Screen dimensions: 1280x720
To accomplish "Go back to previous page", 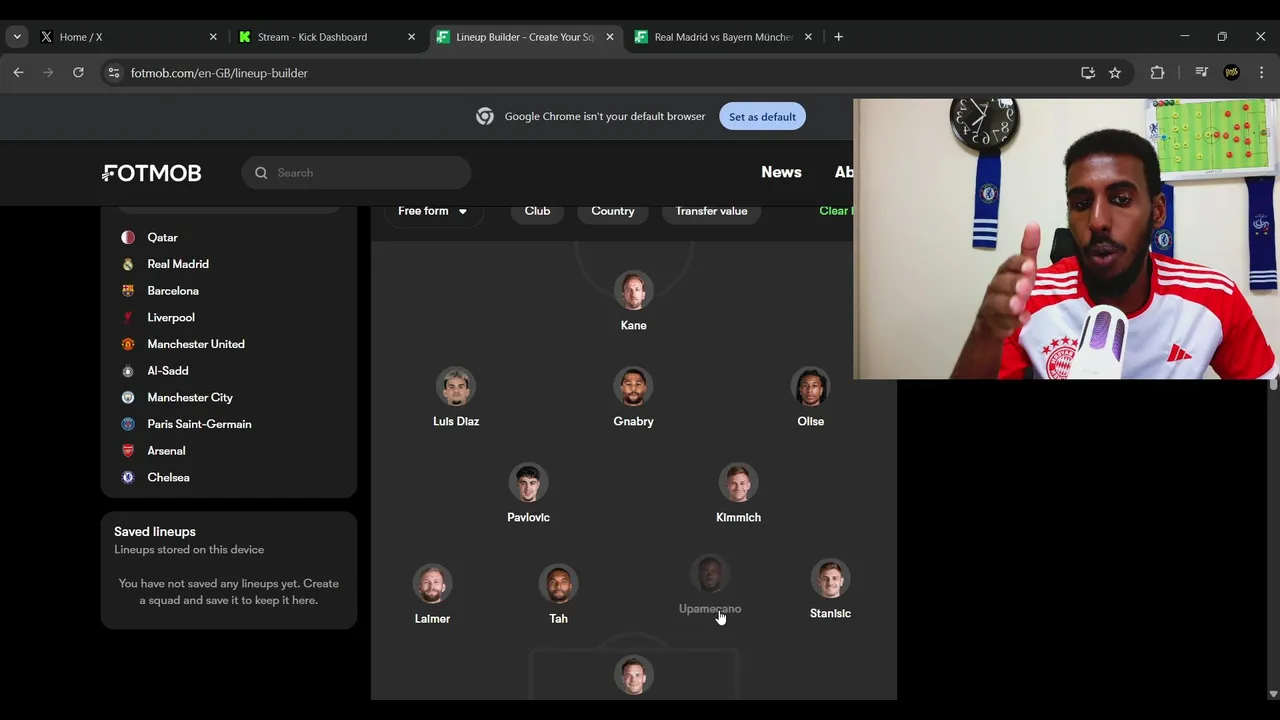I will pyautogui.click(x=18, y=73).
